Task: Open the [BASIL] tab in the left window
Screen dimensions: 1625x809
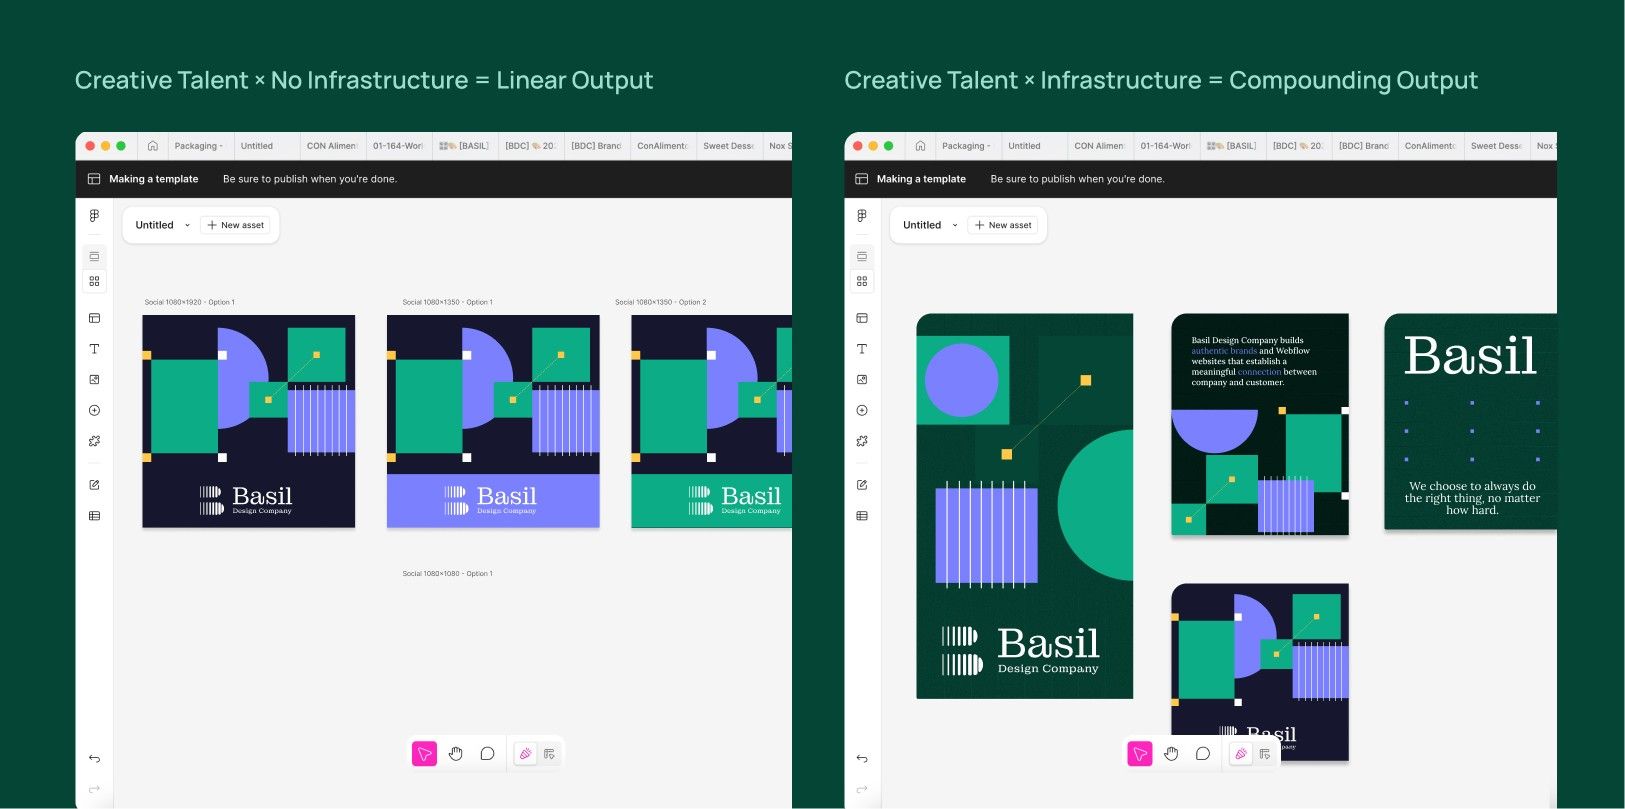Action: click(465, 146)
